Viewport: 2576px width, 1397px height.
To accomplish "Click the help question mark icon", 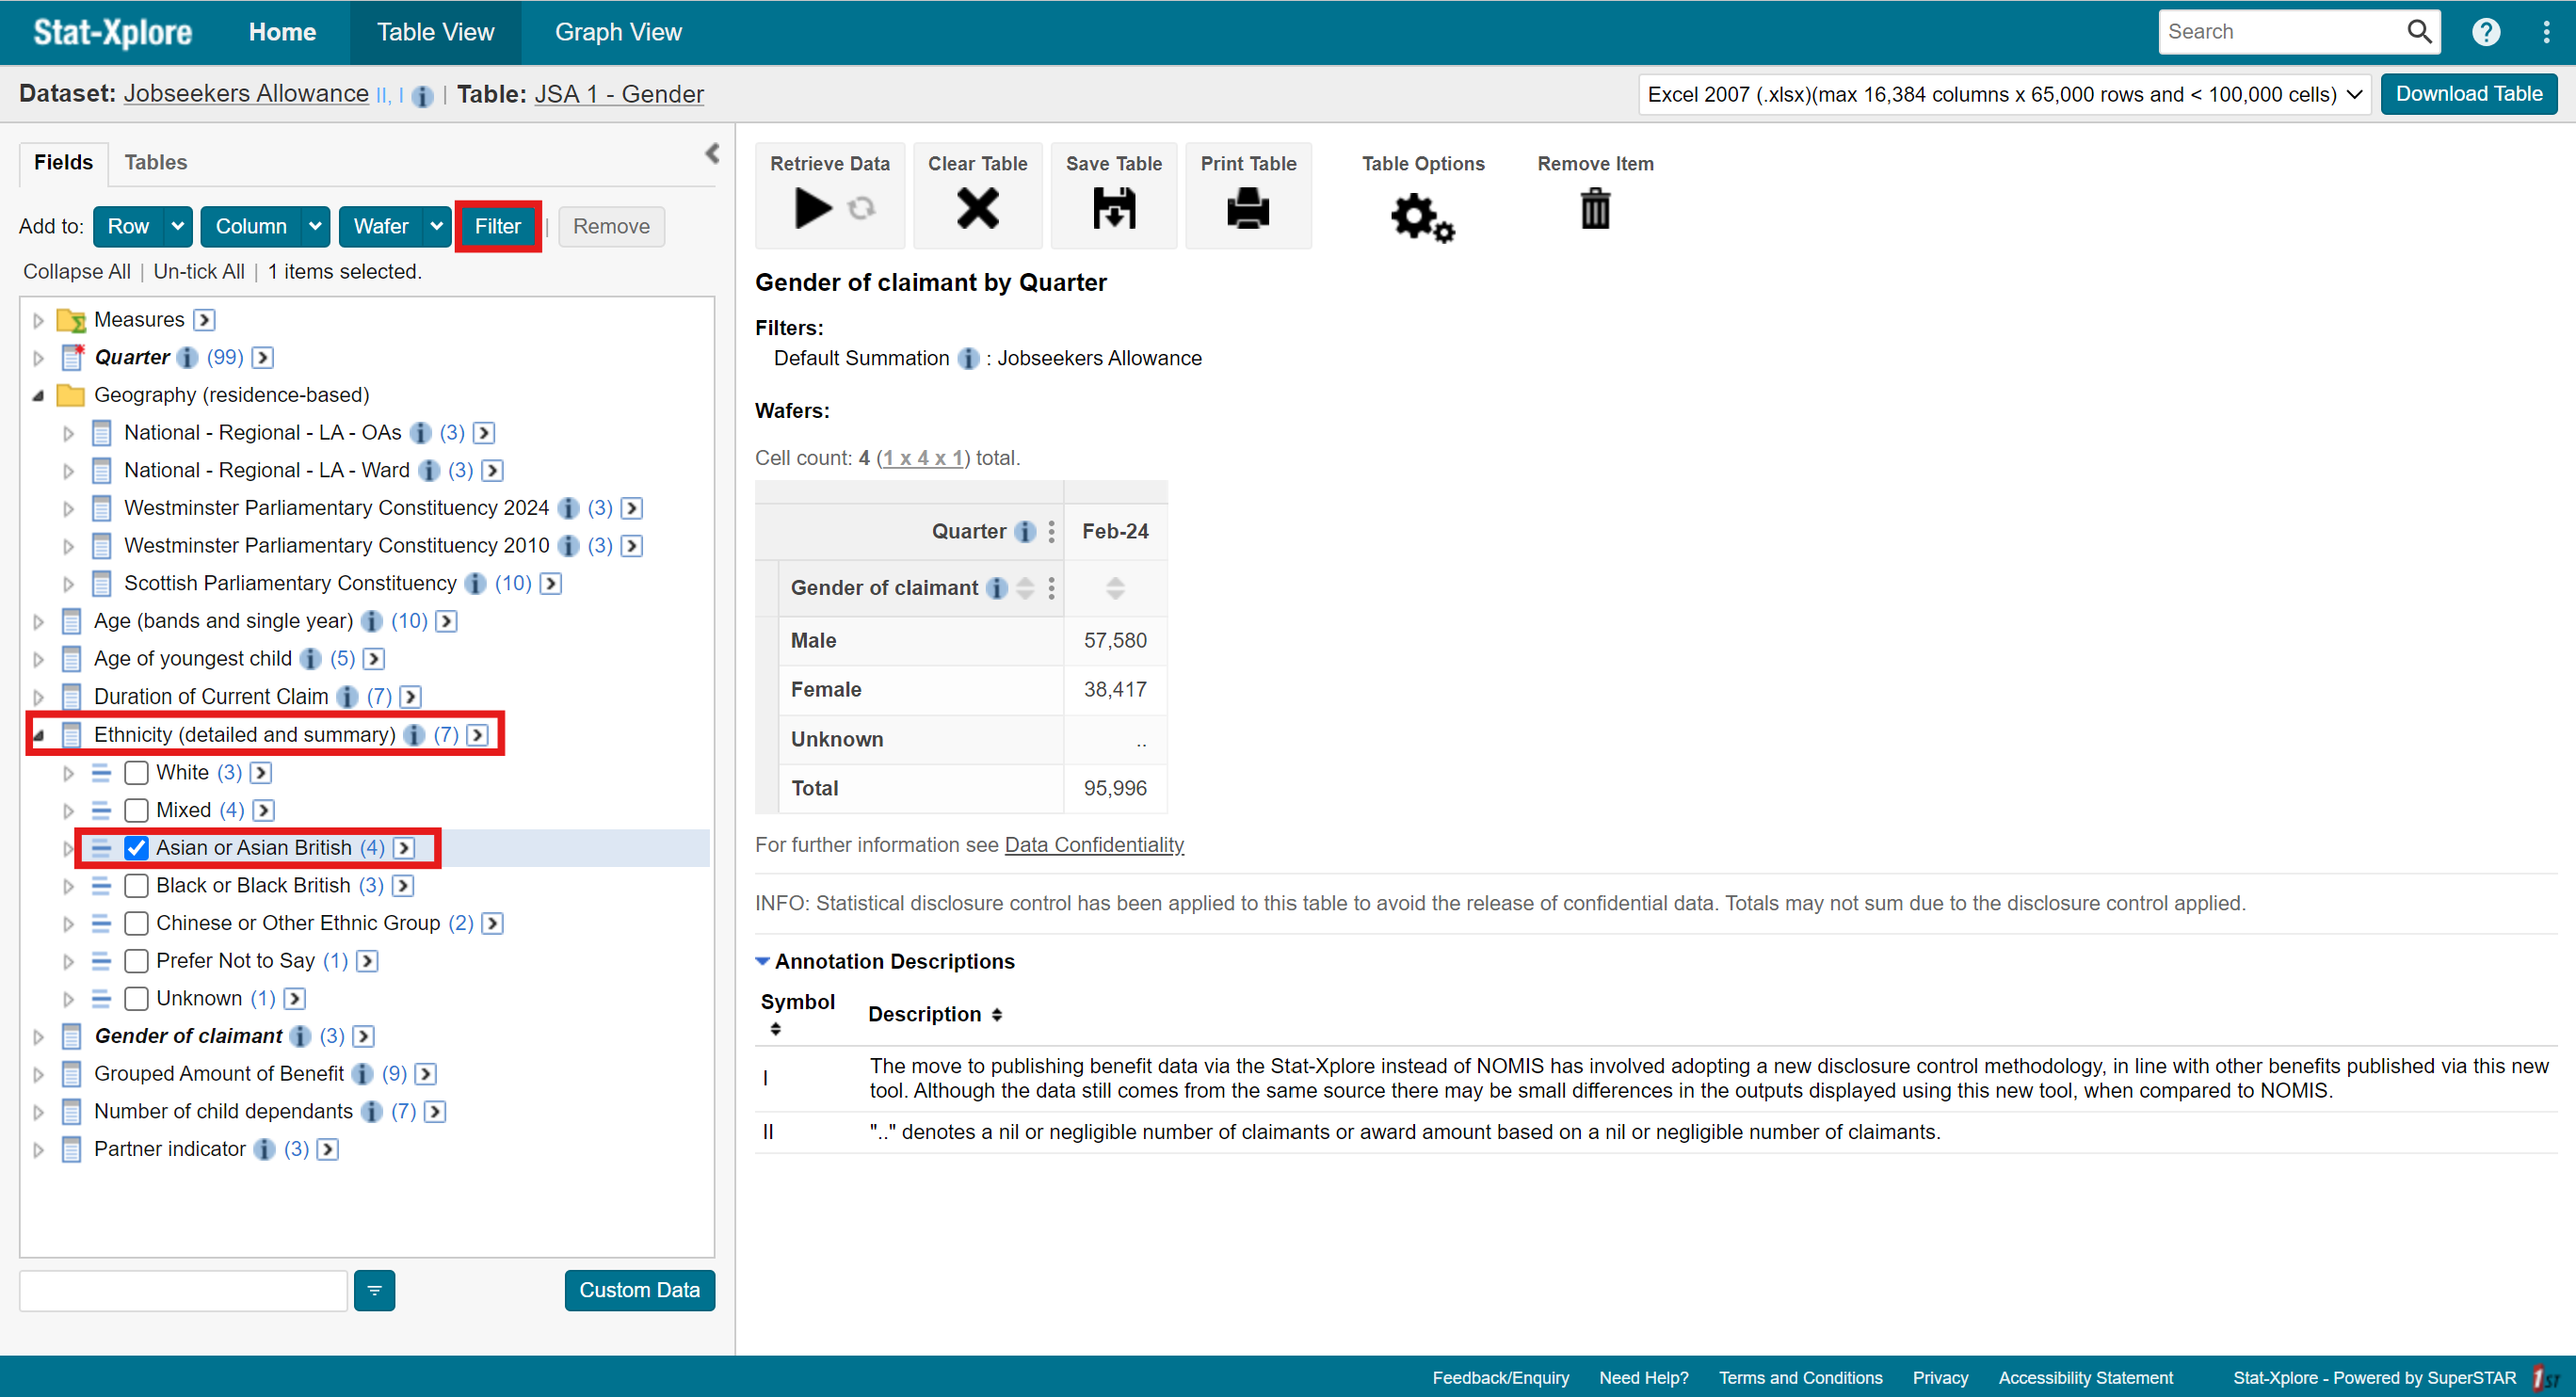I will (2485, 32).
